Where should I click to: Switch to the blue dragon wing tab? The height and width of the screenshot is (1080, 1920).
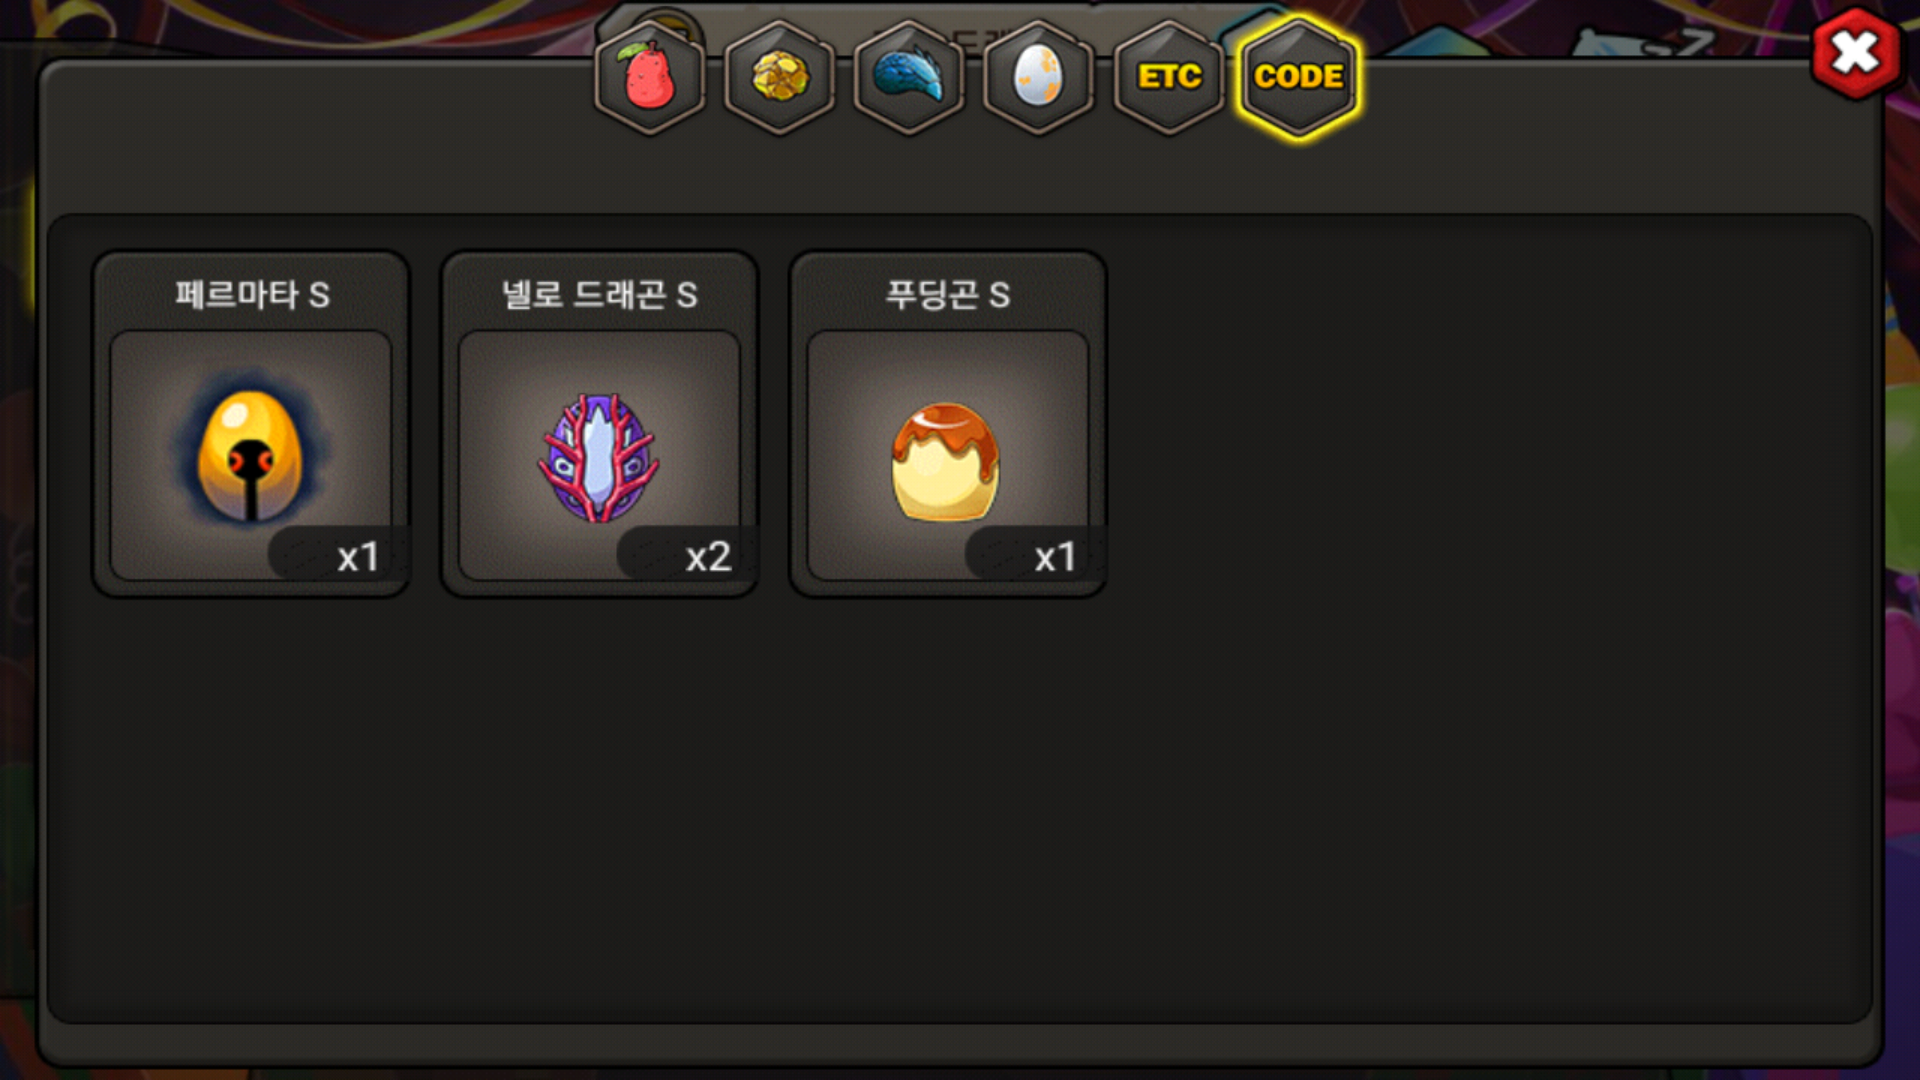(x=909, y=77)
